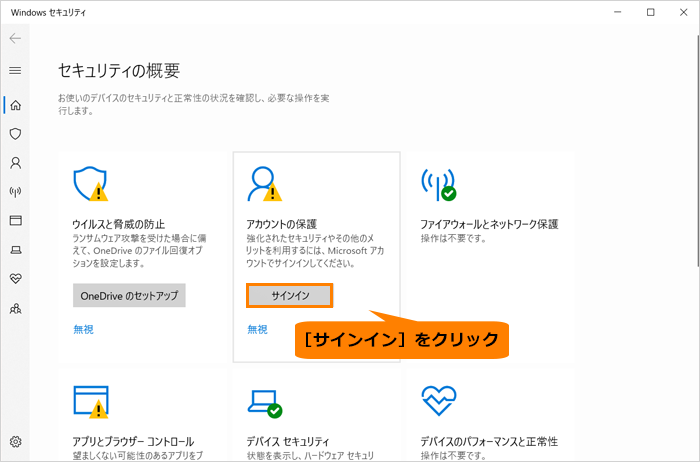The height and width of the screenshot is (462, 700).
Task: Open Device security laptop icon in sidebar
Action: point(16,250)
